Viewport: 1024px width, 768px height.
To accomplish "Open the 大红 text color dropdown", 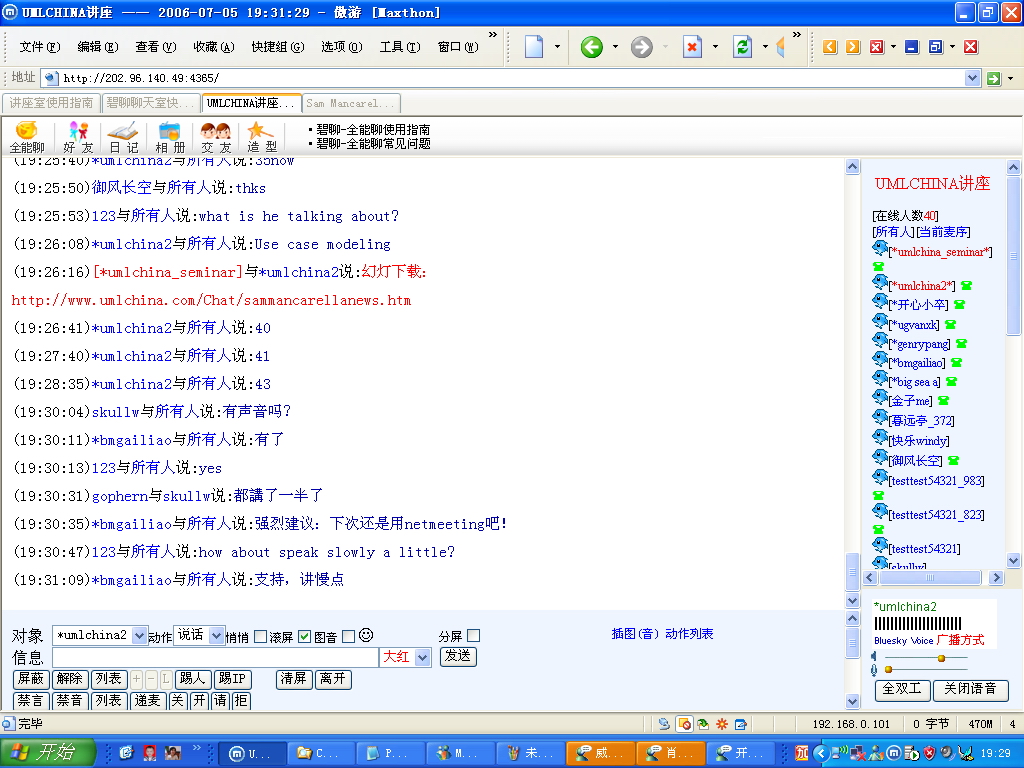I will (x=423, y=657).
